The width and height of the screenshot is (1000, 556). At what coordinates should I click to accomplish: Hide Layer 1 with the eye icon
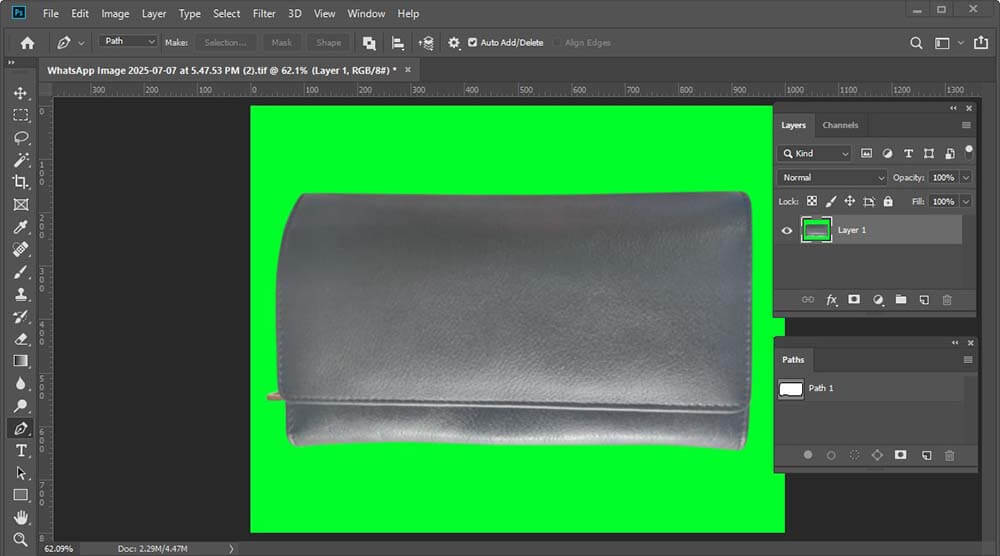[x=787, y=231]
